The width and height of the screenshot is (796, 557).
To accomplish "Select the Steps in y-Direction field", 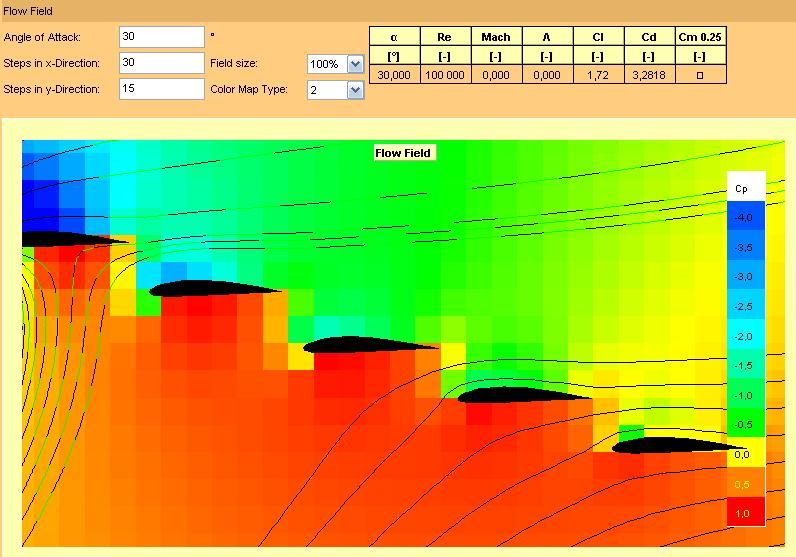I will [161, 89].
